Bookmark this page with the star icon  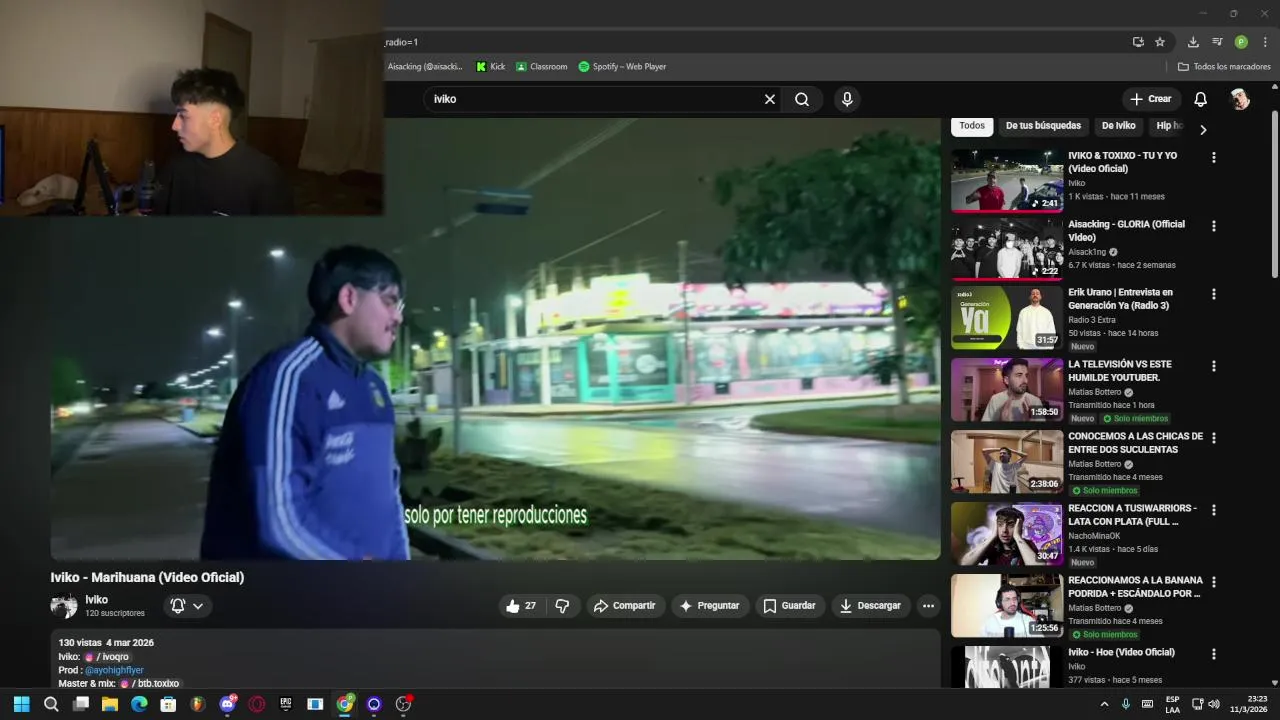(1160, 42)
